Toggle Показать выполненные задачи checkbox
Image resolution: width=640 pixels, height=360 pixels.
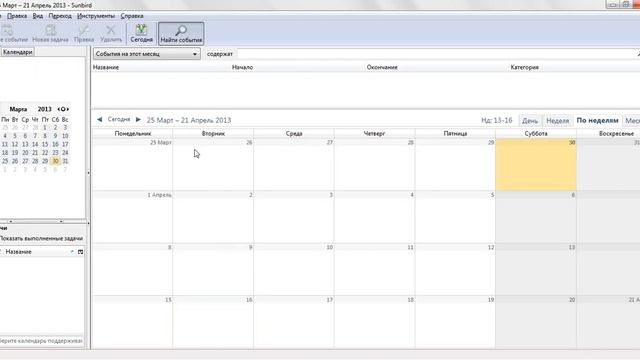(x=41, y=238)
